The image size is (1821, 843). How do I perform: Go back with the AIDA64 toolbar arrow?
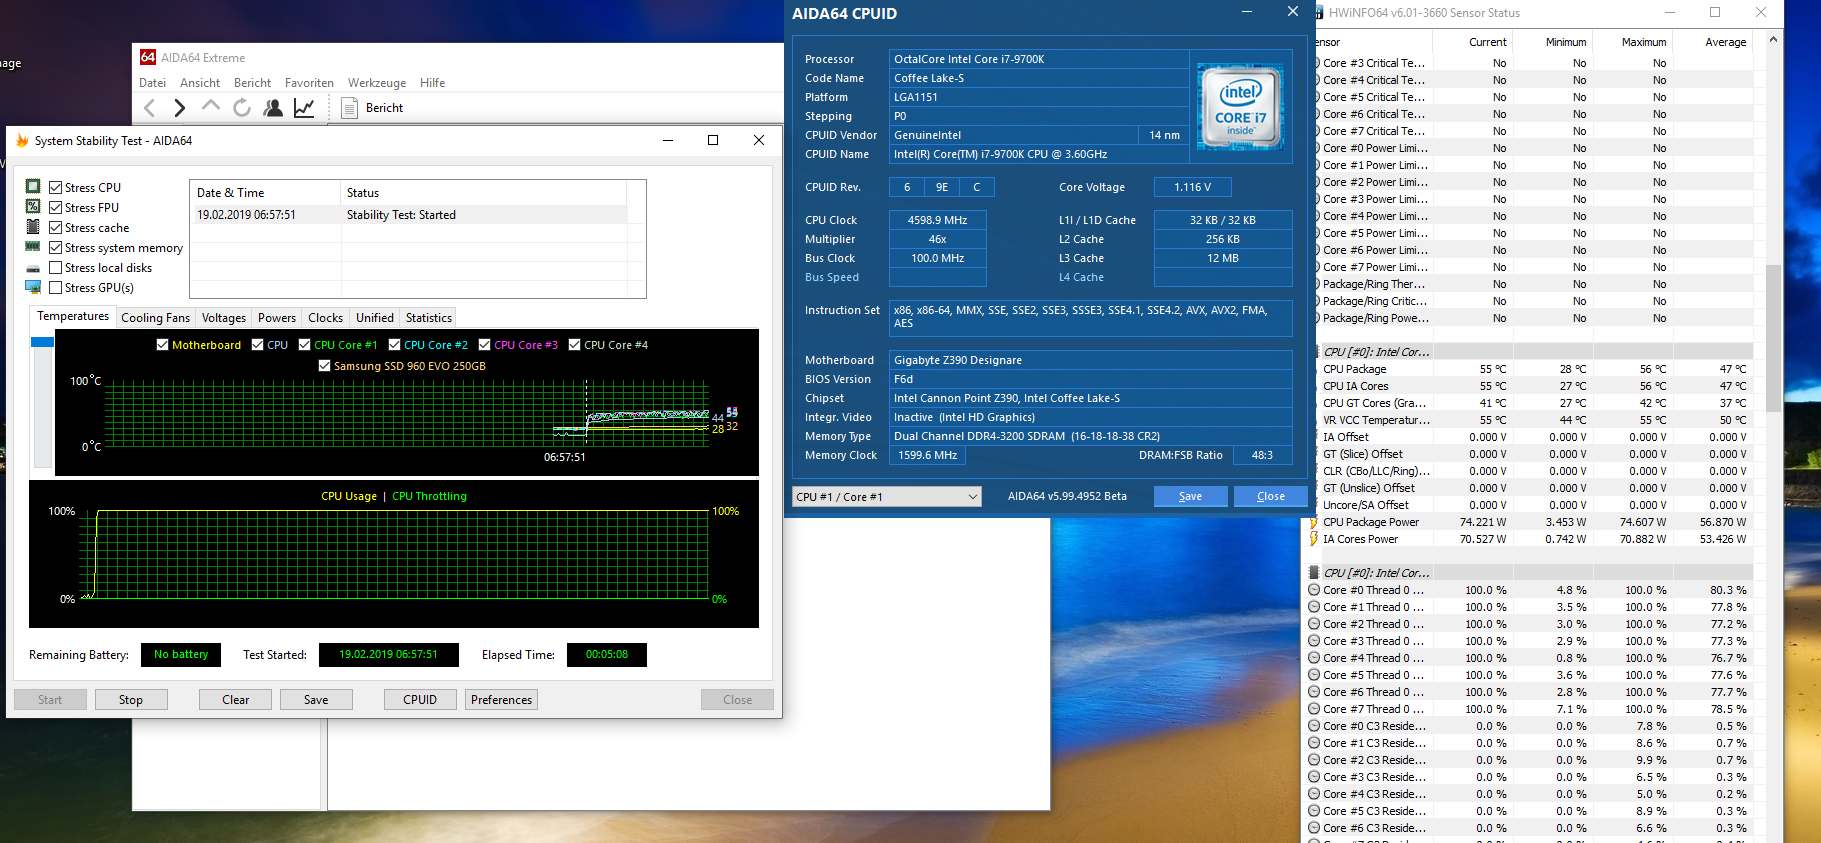click(150, 108)
